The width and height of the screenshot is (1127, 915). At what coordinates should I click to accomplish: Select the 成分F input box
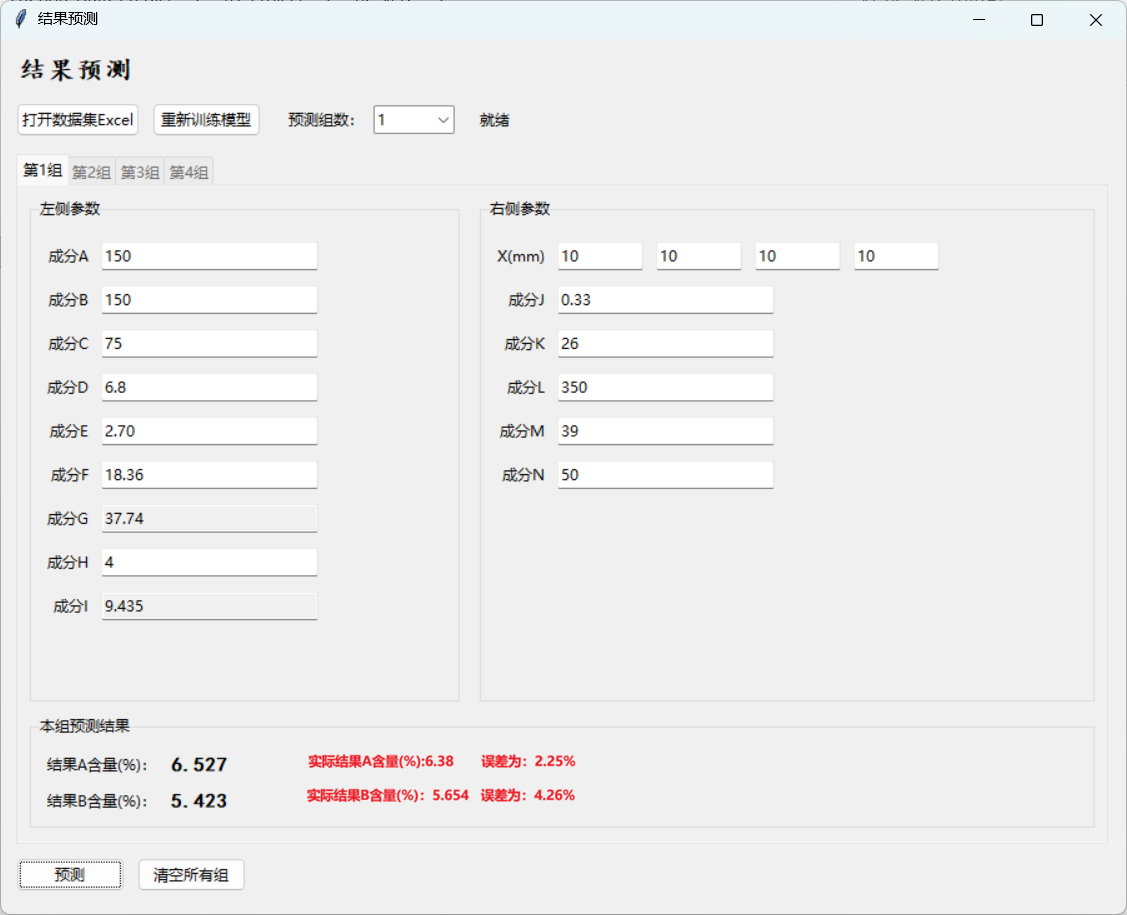[x=209, y=475]
